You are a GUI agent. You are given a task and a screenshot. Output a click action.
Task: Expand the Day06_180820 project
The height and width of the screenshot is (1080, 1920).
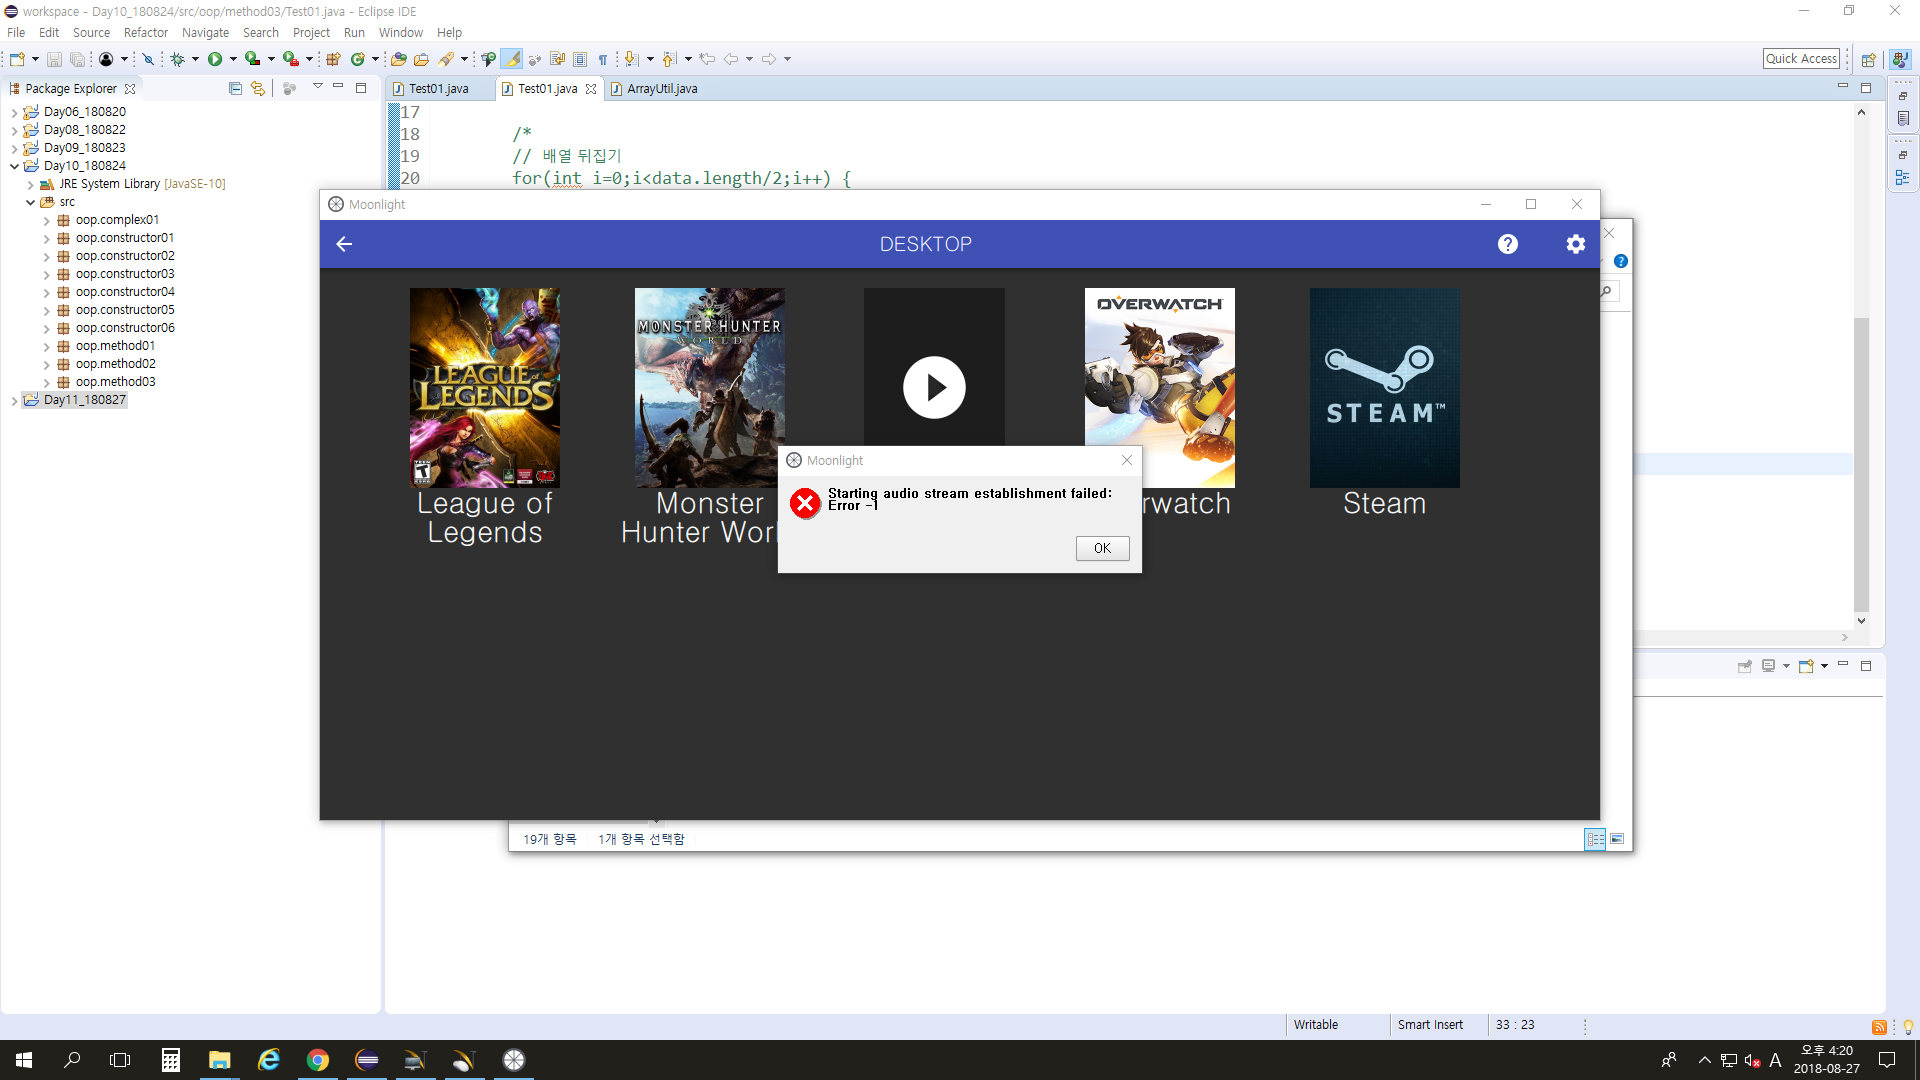pos(14,112)
